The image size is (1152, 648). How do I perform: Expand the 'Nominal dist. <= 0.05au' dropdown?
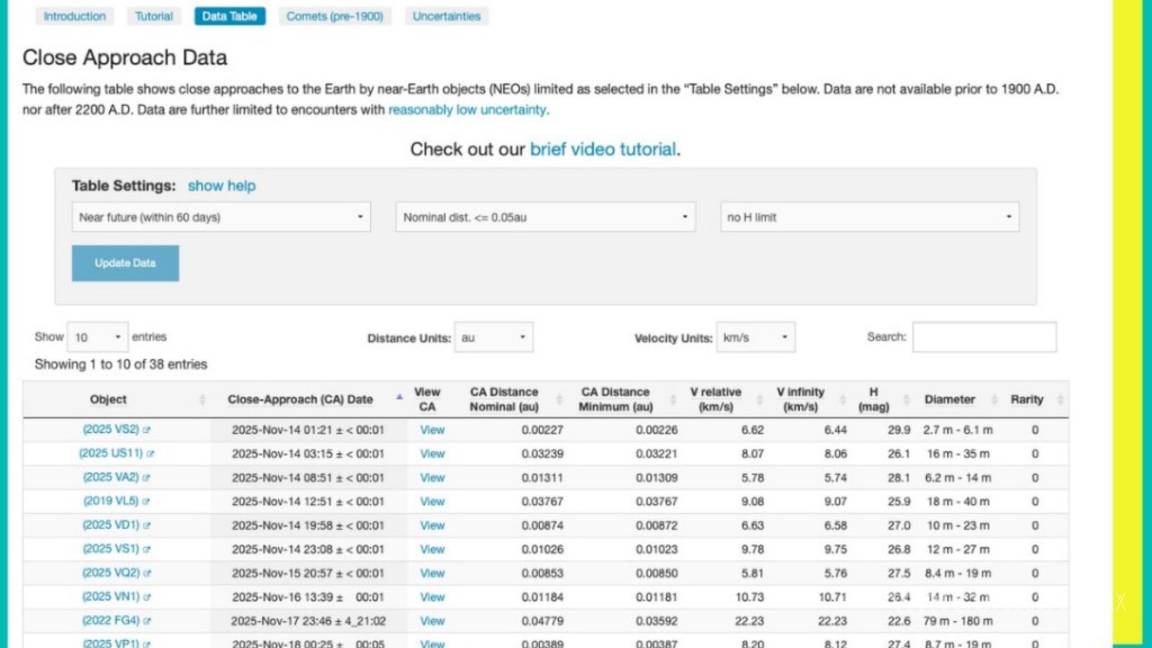click(x=545, y=217)
